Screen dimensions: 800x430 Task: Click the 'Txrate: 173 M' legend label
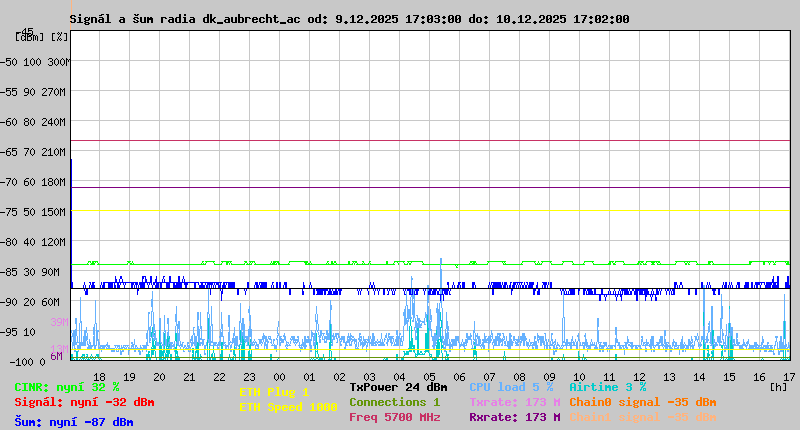coord(515,402)
